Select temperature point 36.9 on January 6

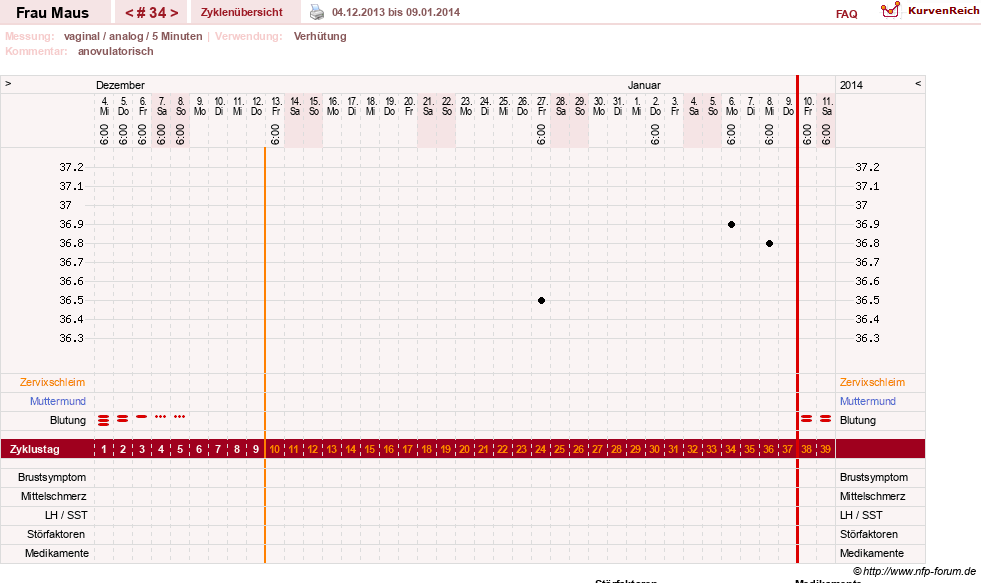(731, 224)
